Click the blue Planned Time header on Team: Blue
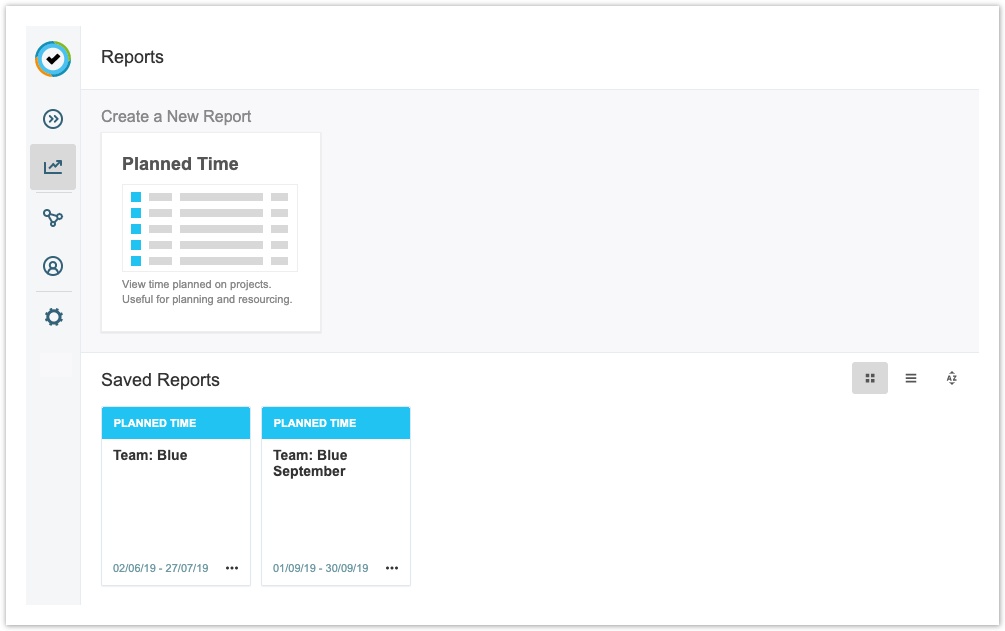 coord(176,423)
